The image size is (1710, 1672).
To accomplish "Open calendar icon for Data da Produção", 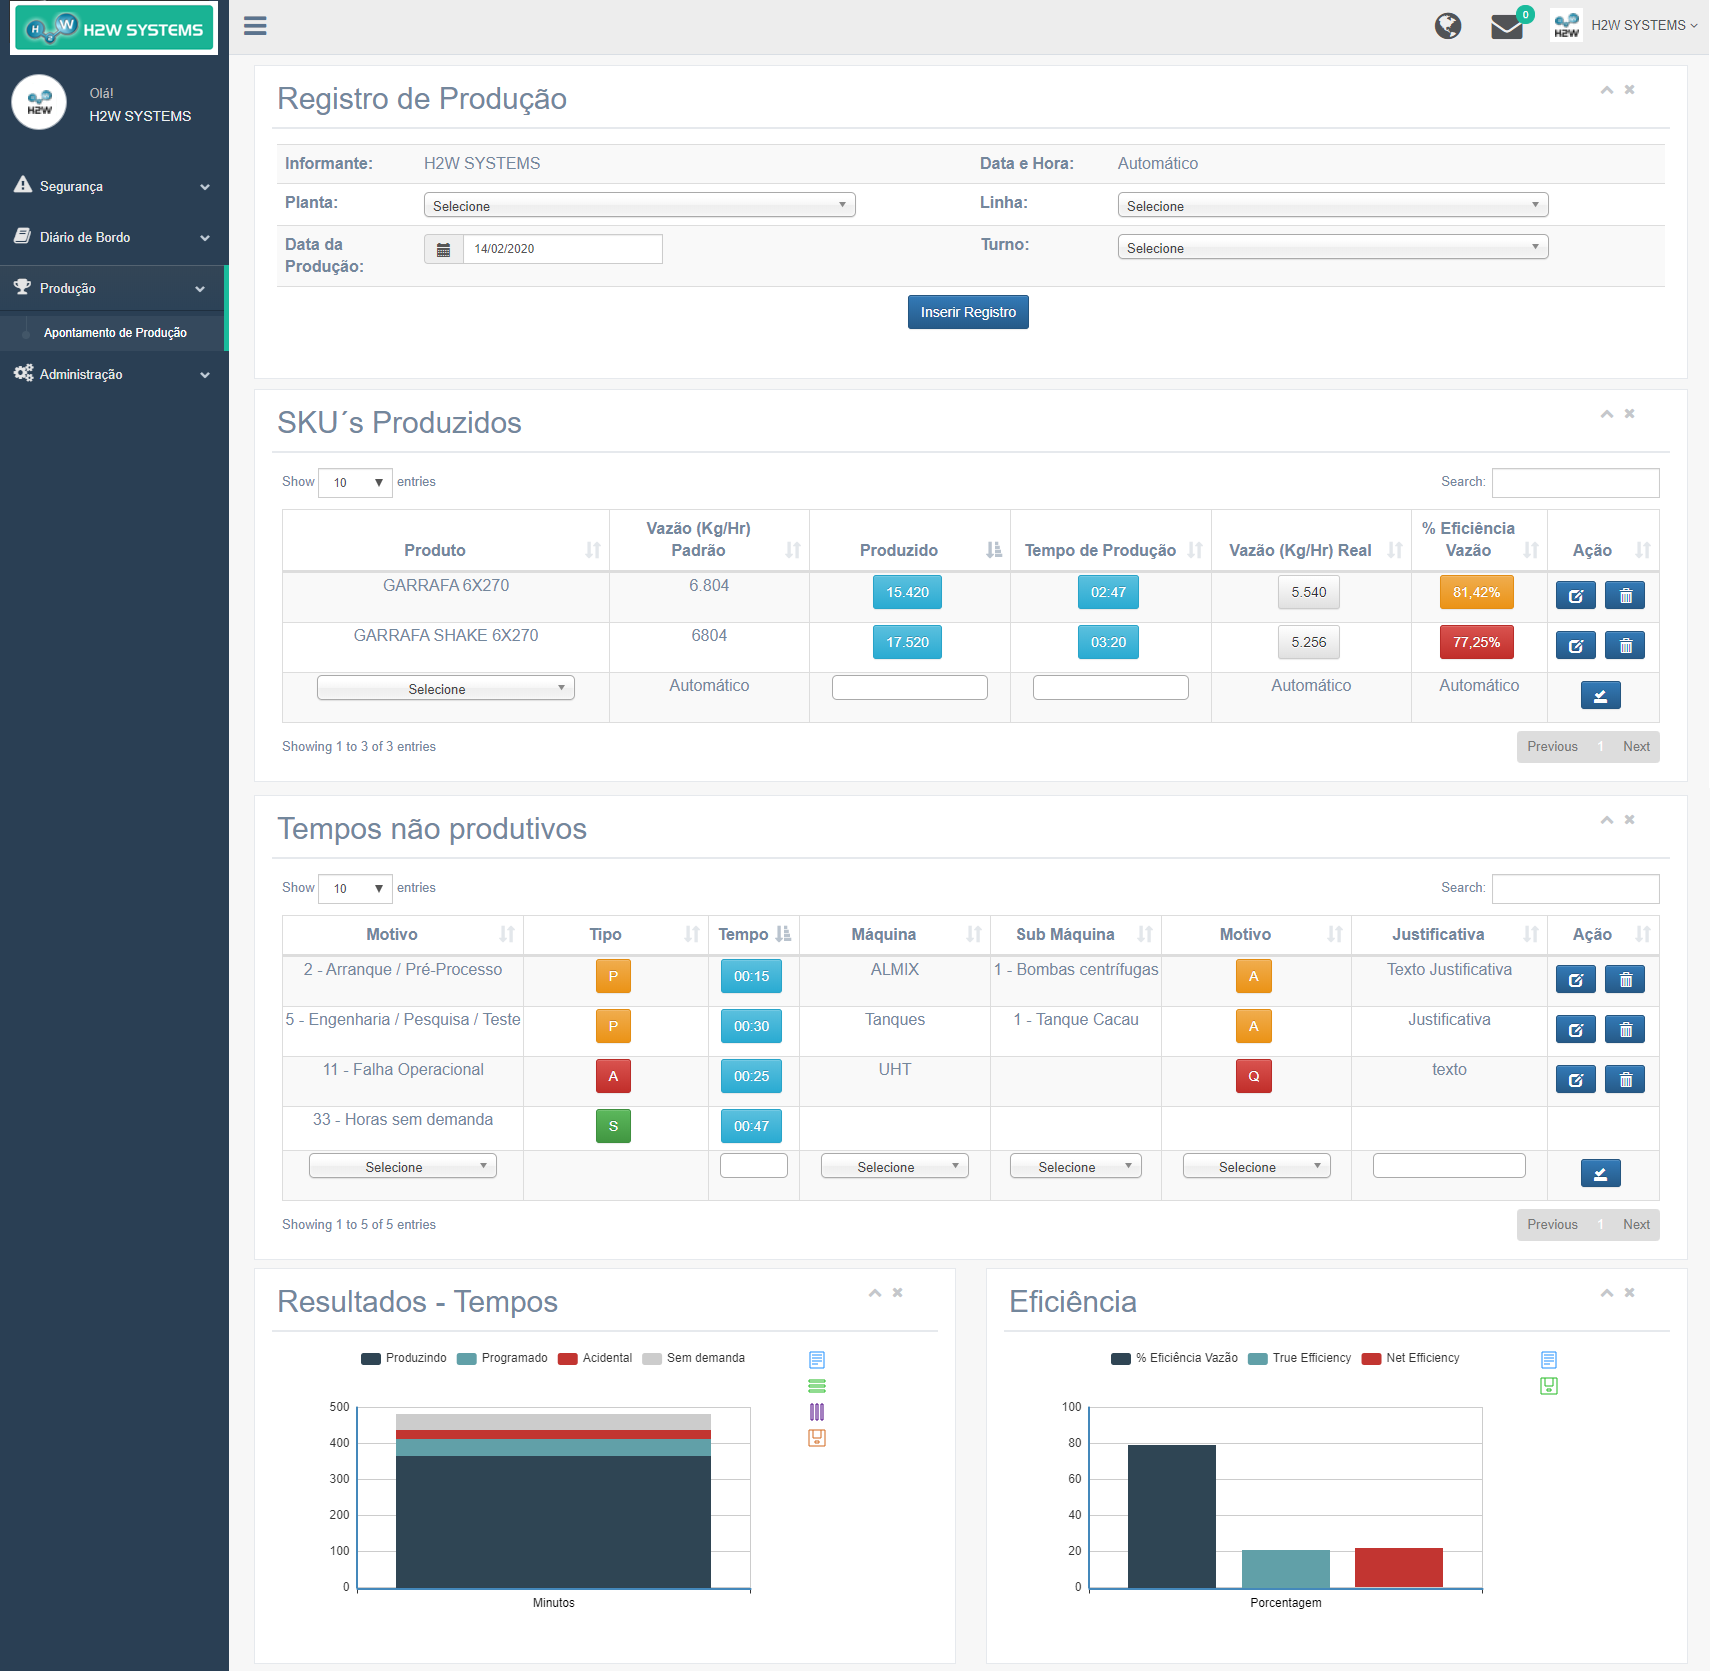I will point(444,249).
